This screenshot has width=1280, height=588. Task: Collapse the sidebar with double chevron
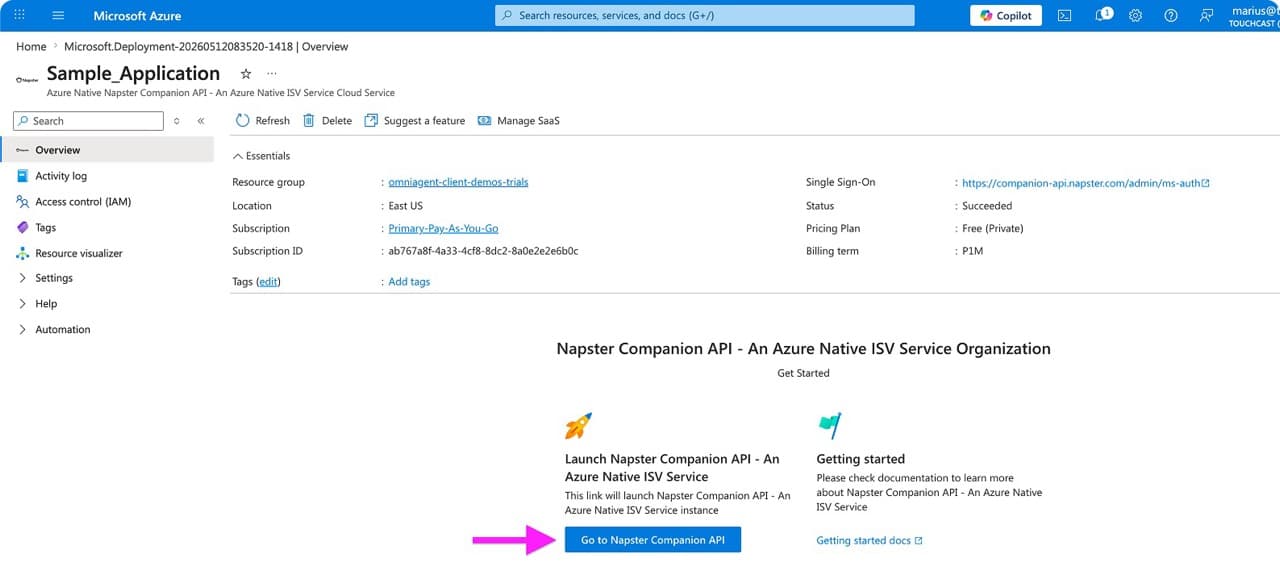[201, 121]
